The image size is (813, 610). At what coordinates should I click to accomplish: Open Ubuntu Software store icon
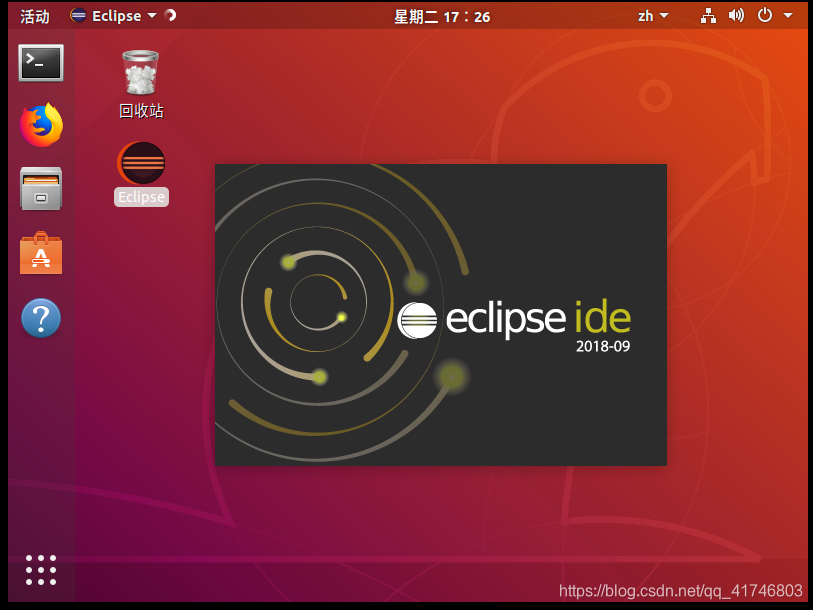[41, 253]
